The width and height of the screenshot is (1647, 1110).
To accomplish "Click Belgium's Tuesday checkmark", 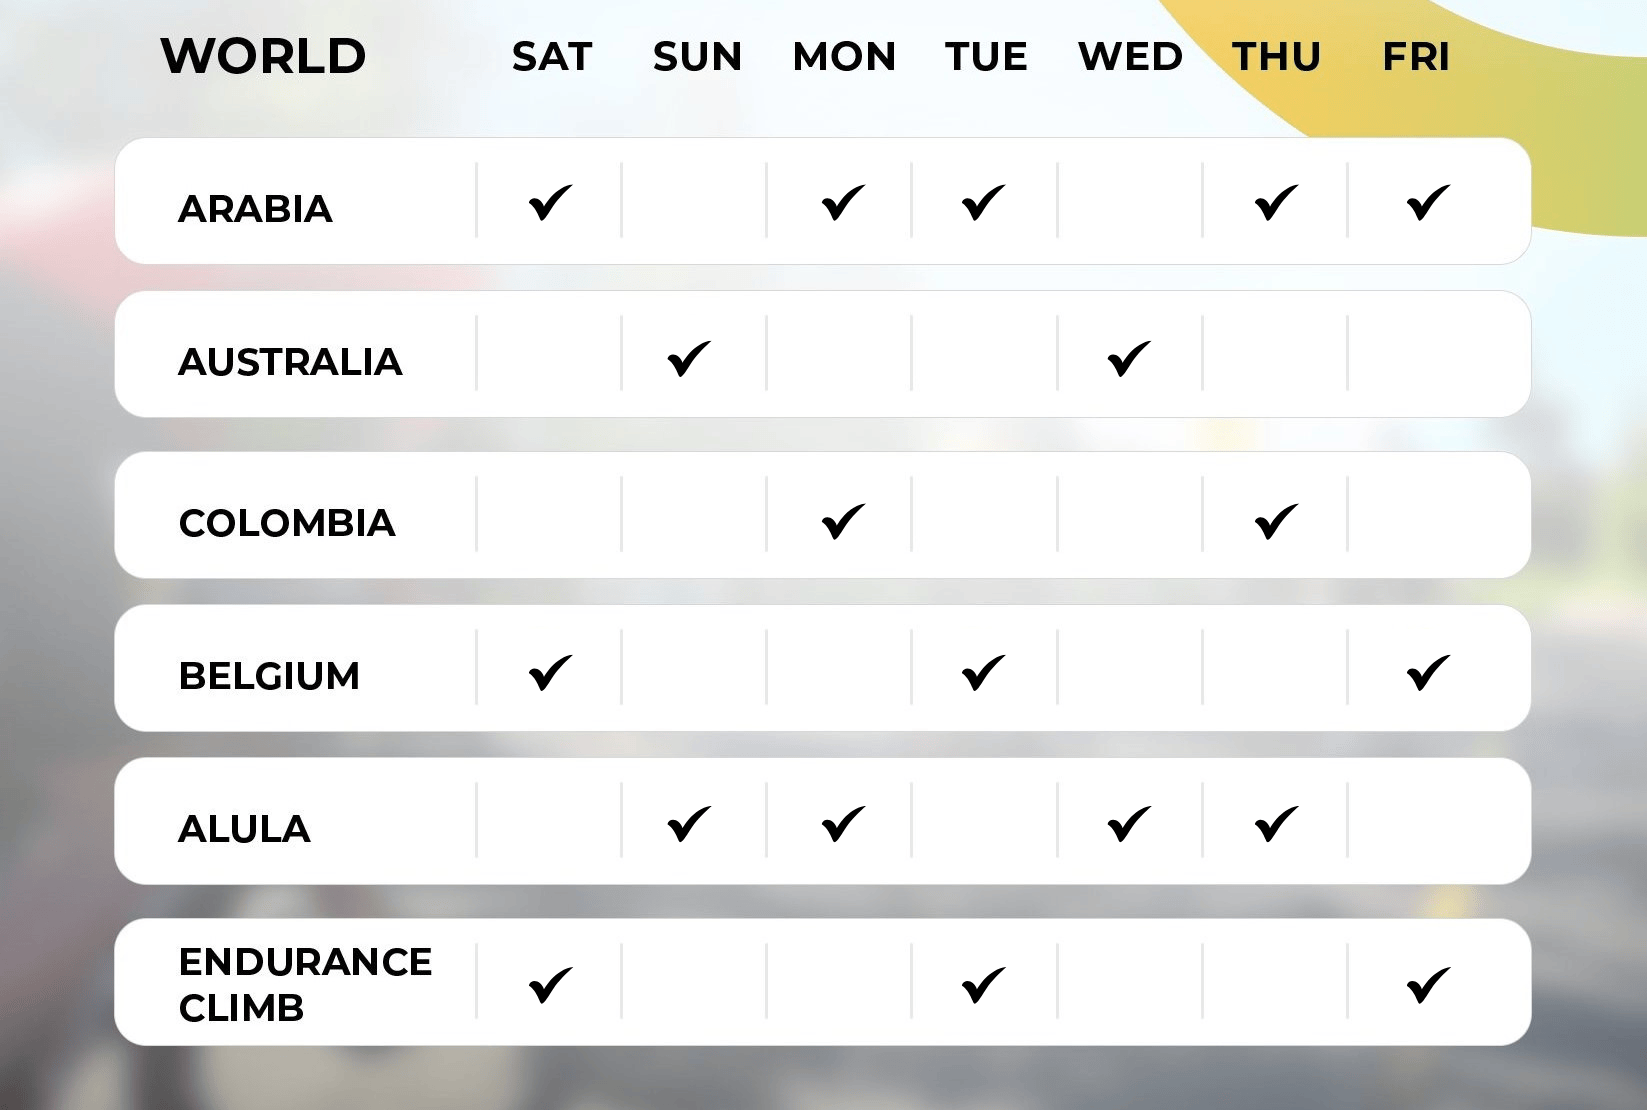I will coord(983,672).
